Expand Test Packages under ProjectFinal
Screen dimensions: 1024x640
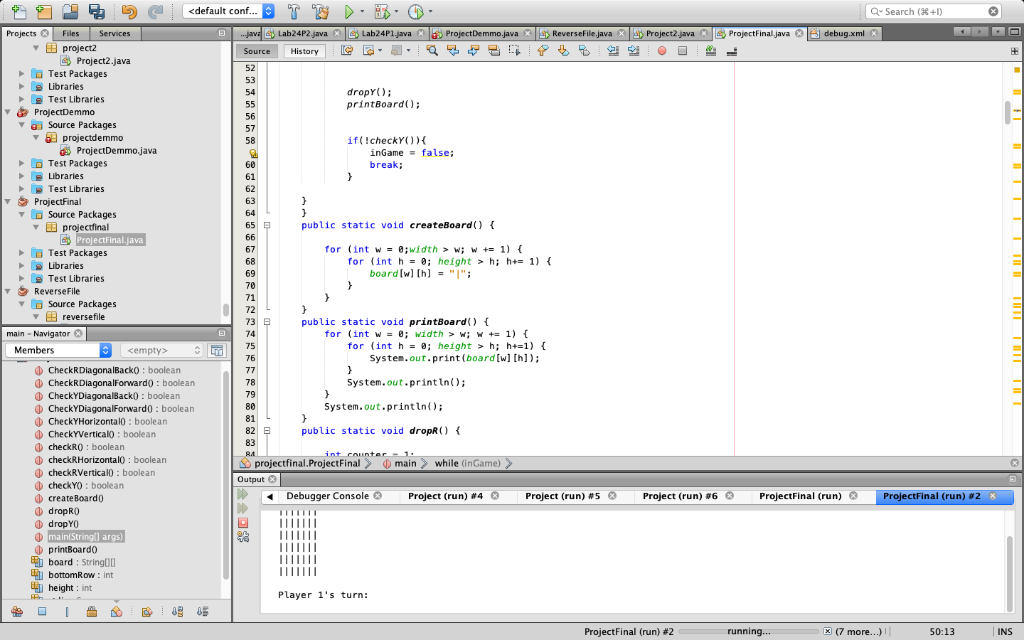pos(22,253)
